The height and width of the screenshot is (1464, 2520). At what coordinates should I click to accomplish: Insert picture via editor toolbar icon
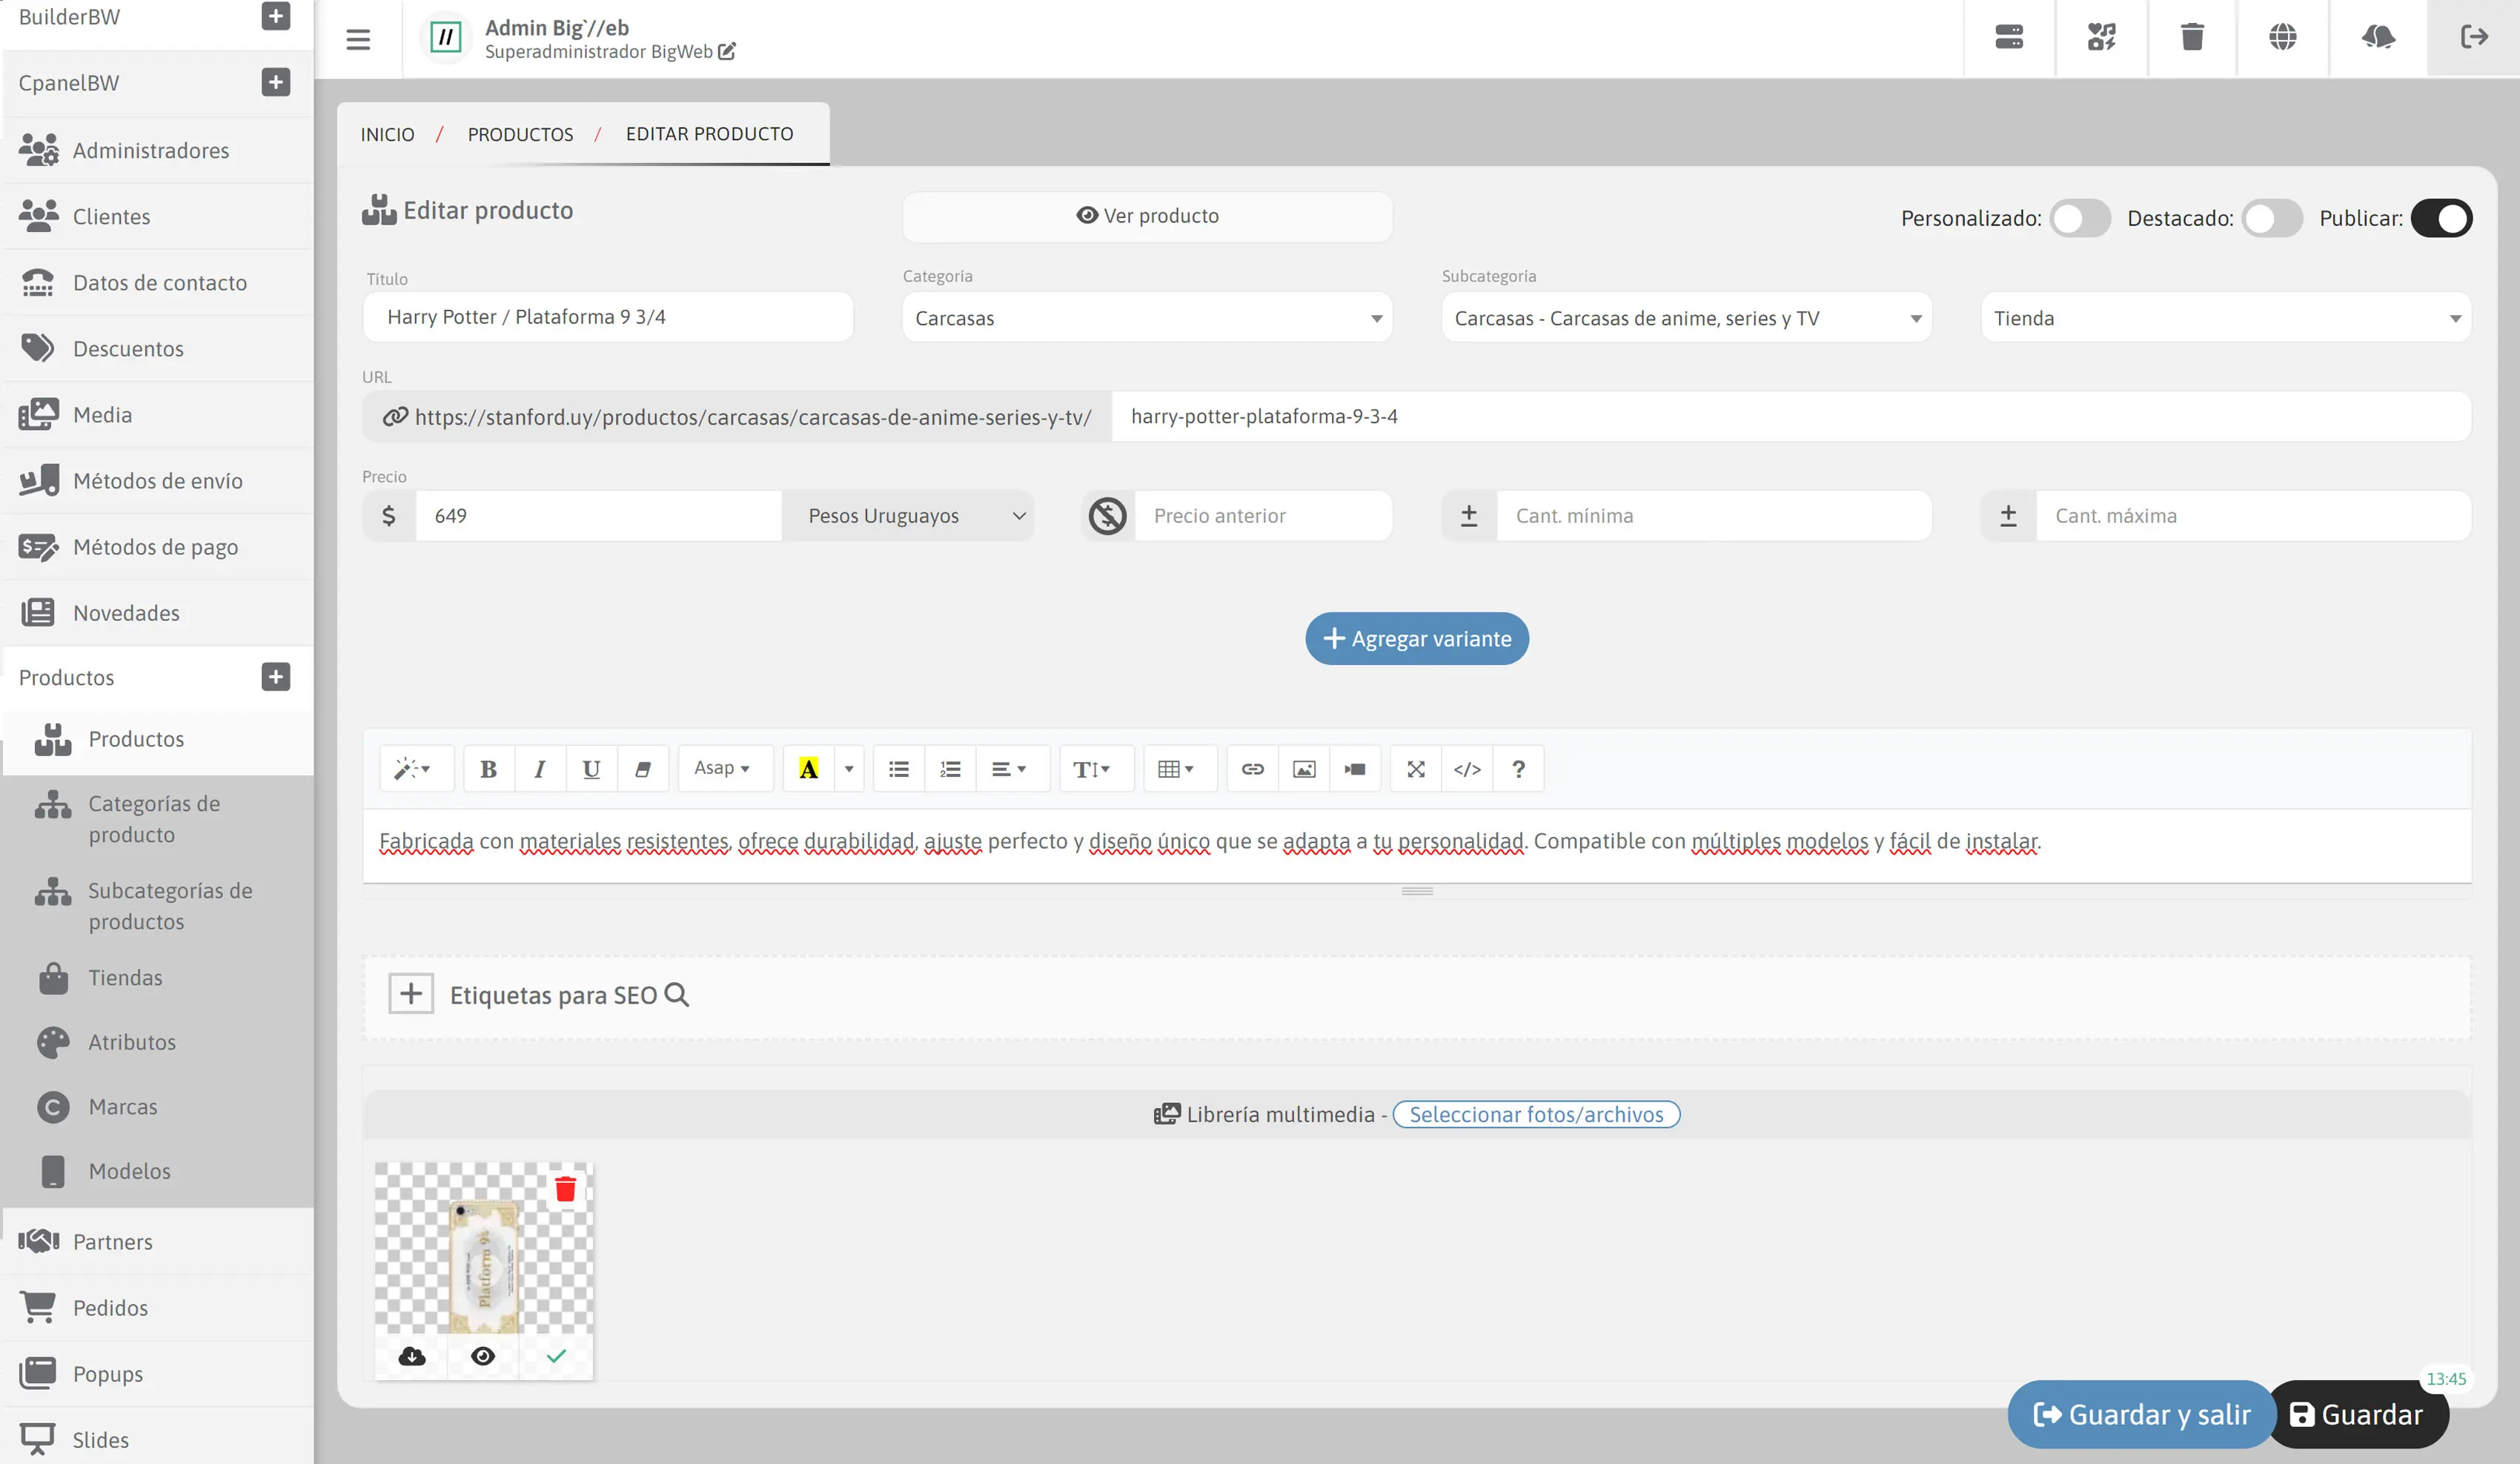(1304, 768)
